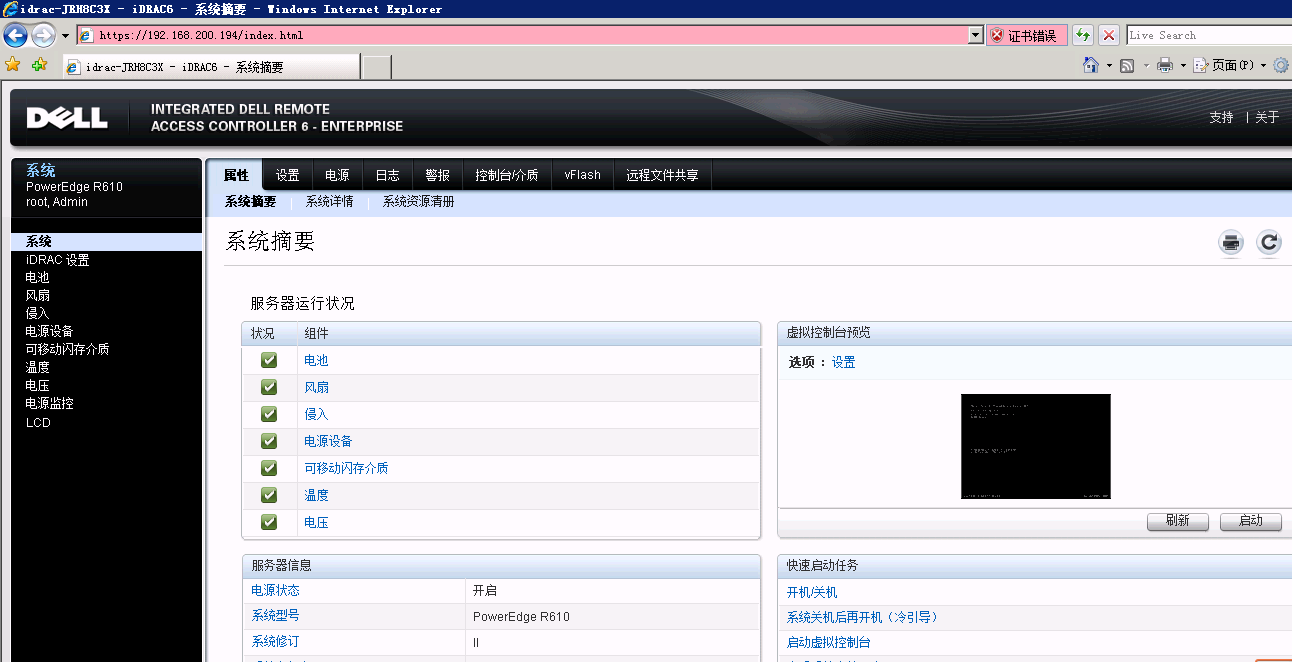Viewport: 1292px width, 662px height.
Task: Click the Add to Favorites icon
Action: pyautogui.click(x=39, y=65)
